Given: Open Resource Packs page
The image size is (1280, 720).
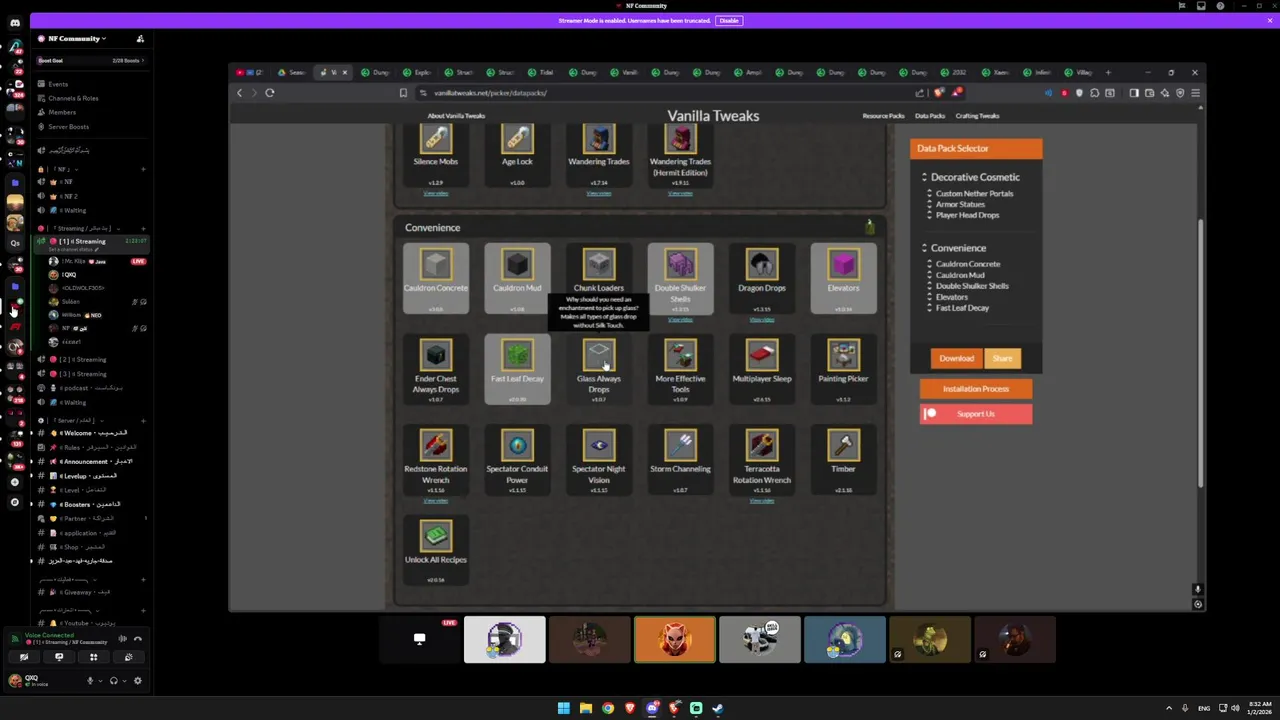Looking at the screenshot, I should click(x=883, y=116).
